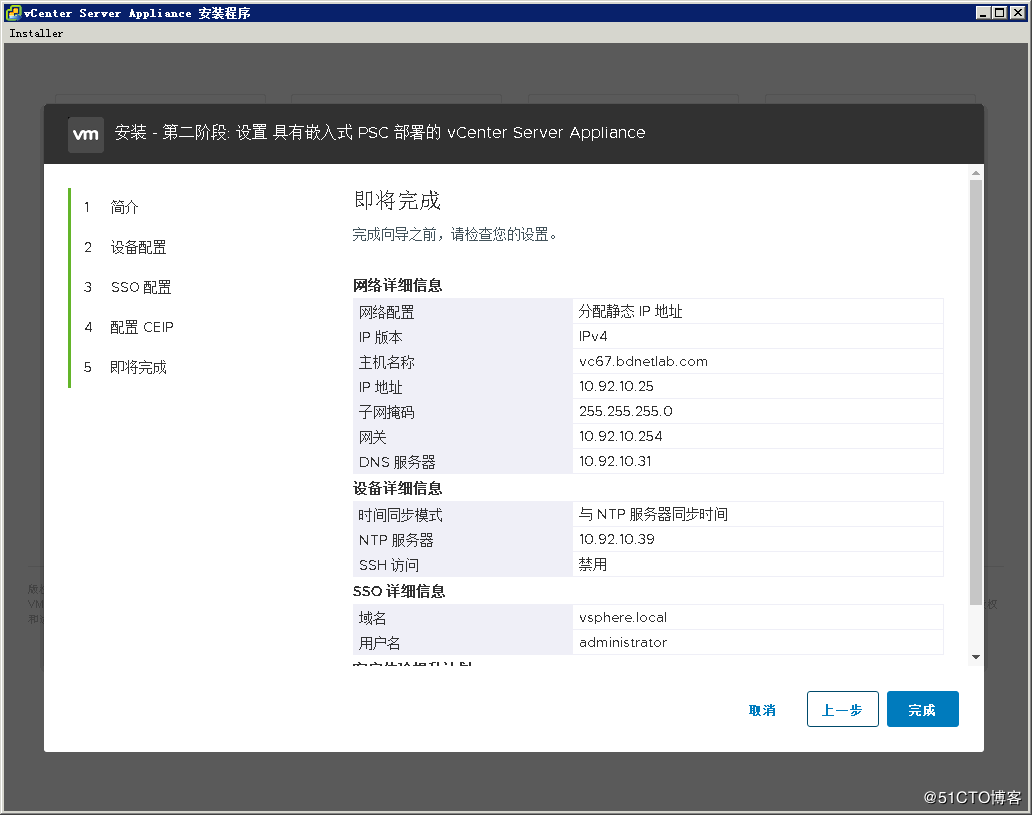Go to step 4 配置 CEIP

[x=128, y=327]
